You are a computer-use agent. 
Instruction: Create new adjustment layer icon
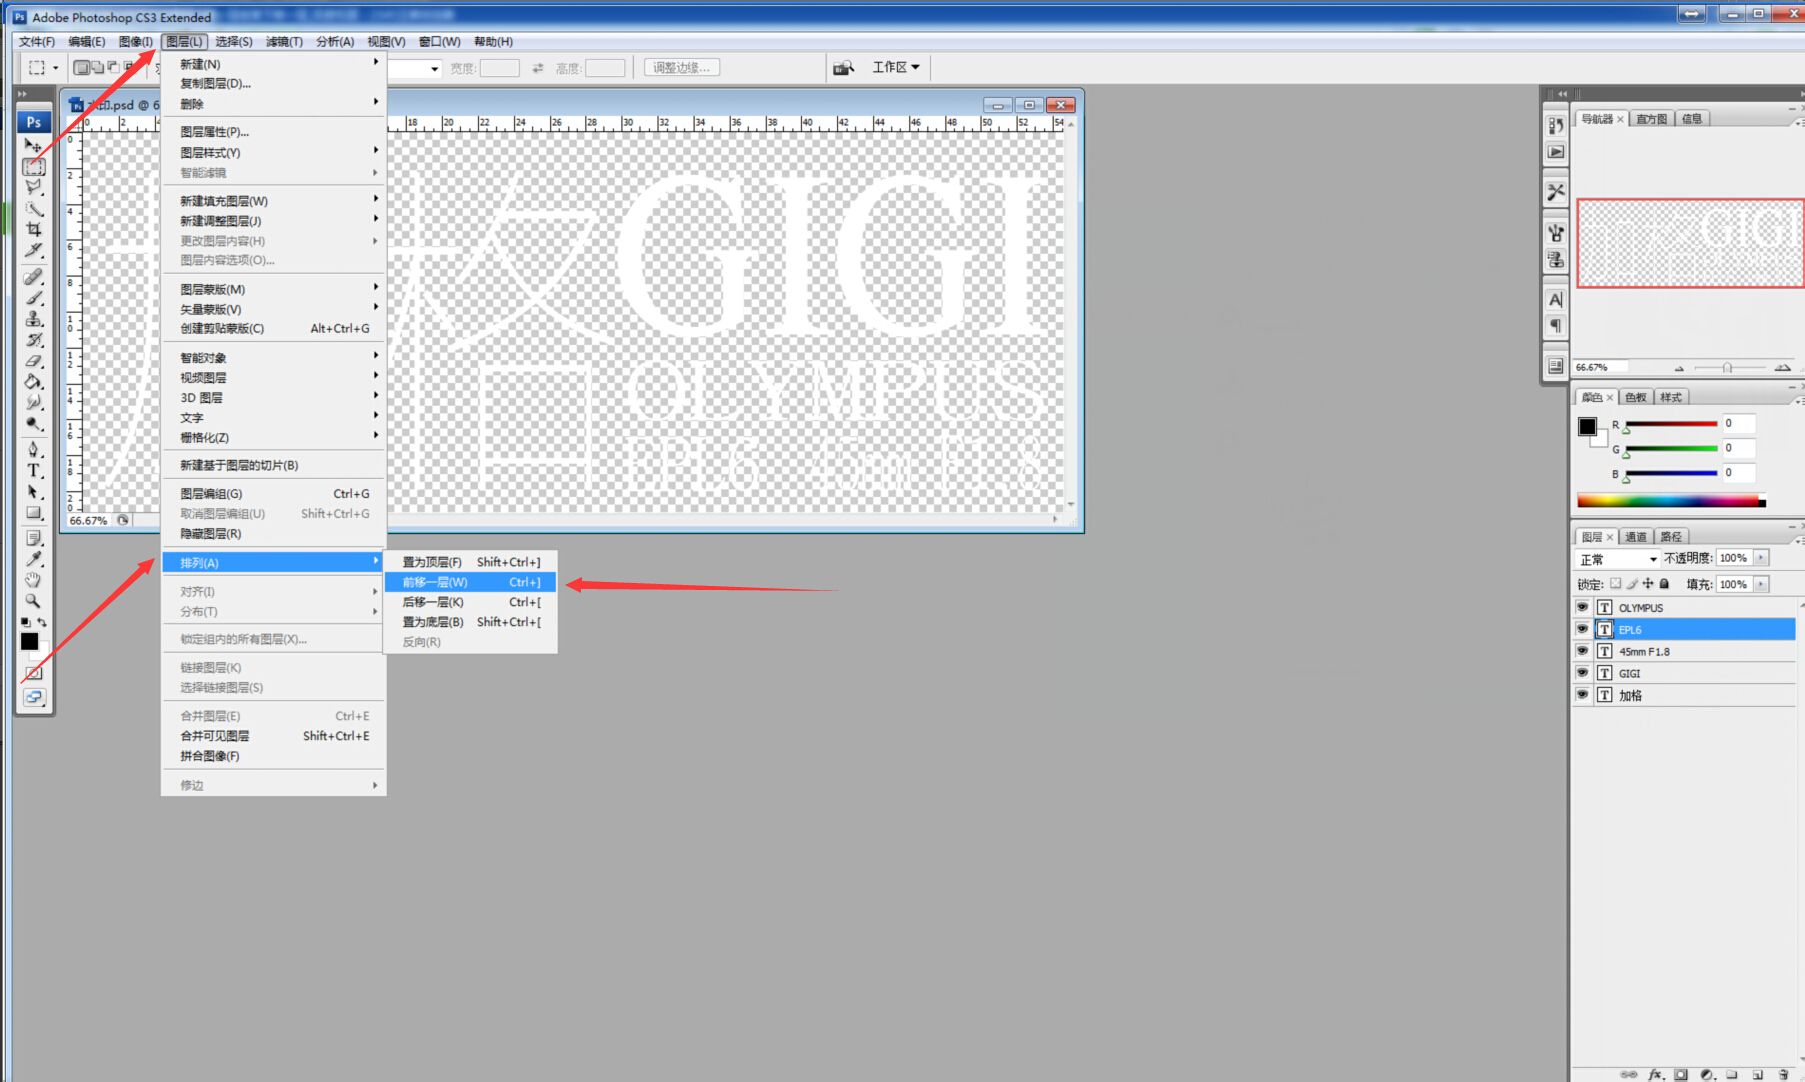pos(1707,1074)
